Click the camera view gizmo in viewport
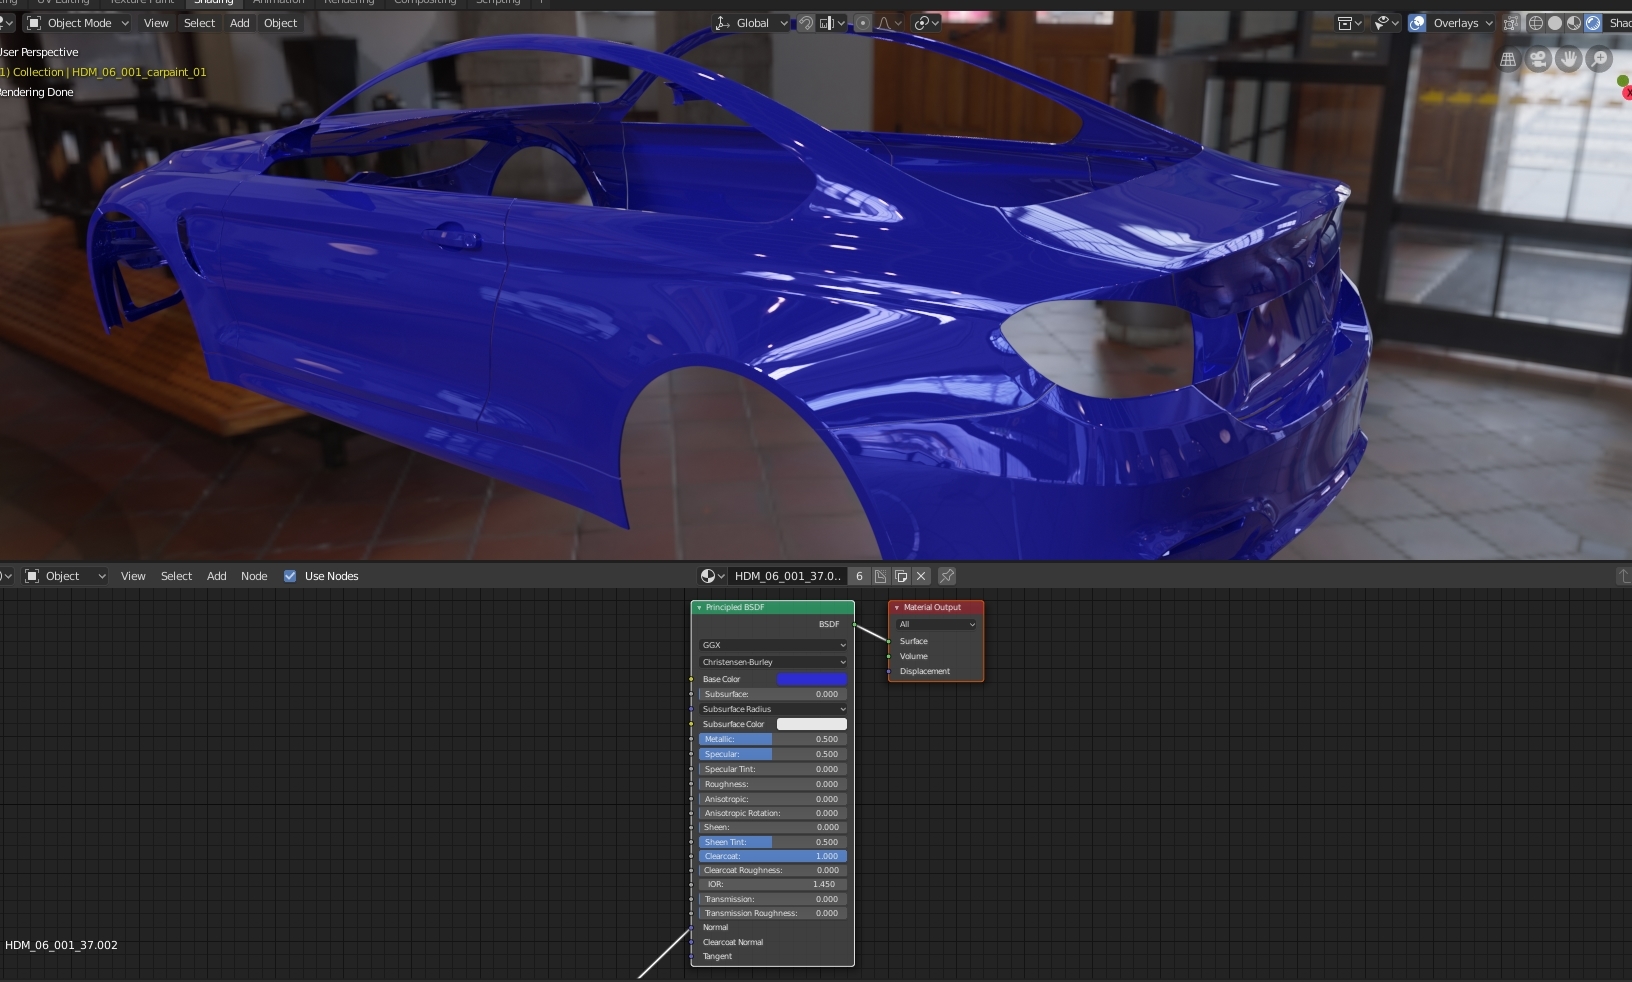Image resolution: width=1632 pixels, height=982 pixels. [1538, 59]
